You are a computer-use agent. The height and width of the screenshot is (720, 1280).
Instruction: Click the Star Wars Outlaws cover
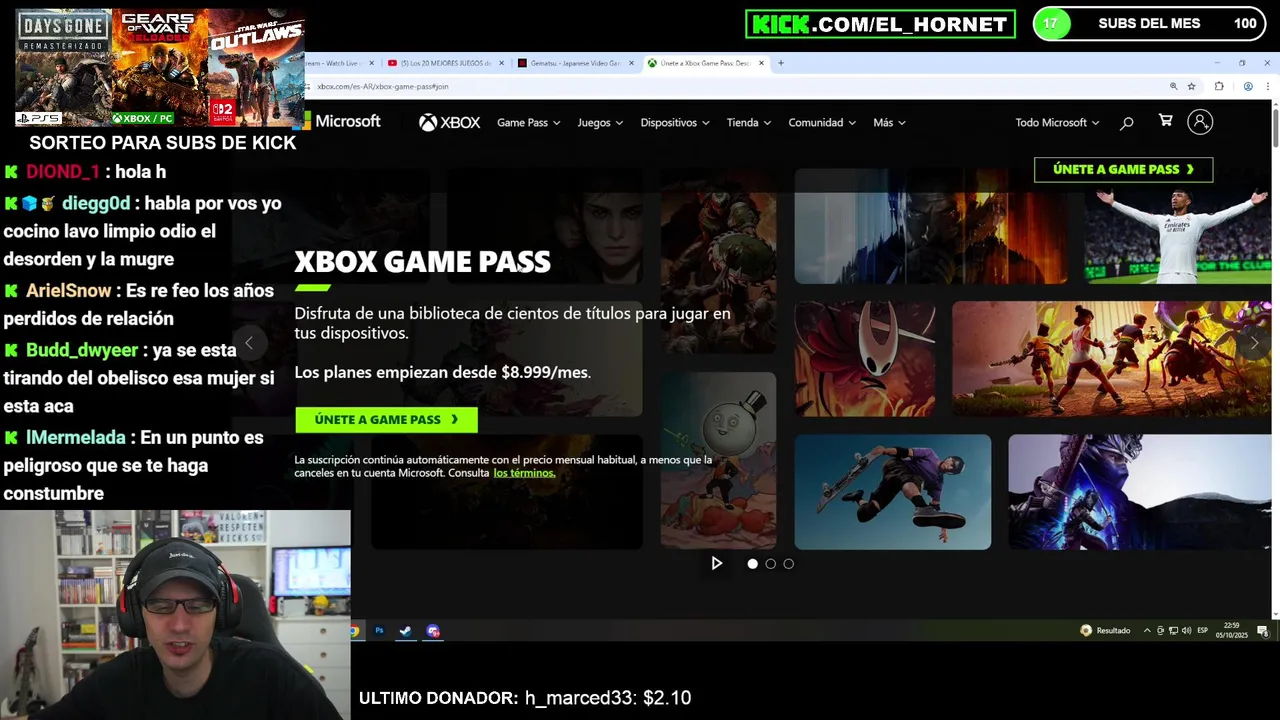point(255,68)
